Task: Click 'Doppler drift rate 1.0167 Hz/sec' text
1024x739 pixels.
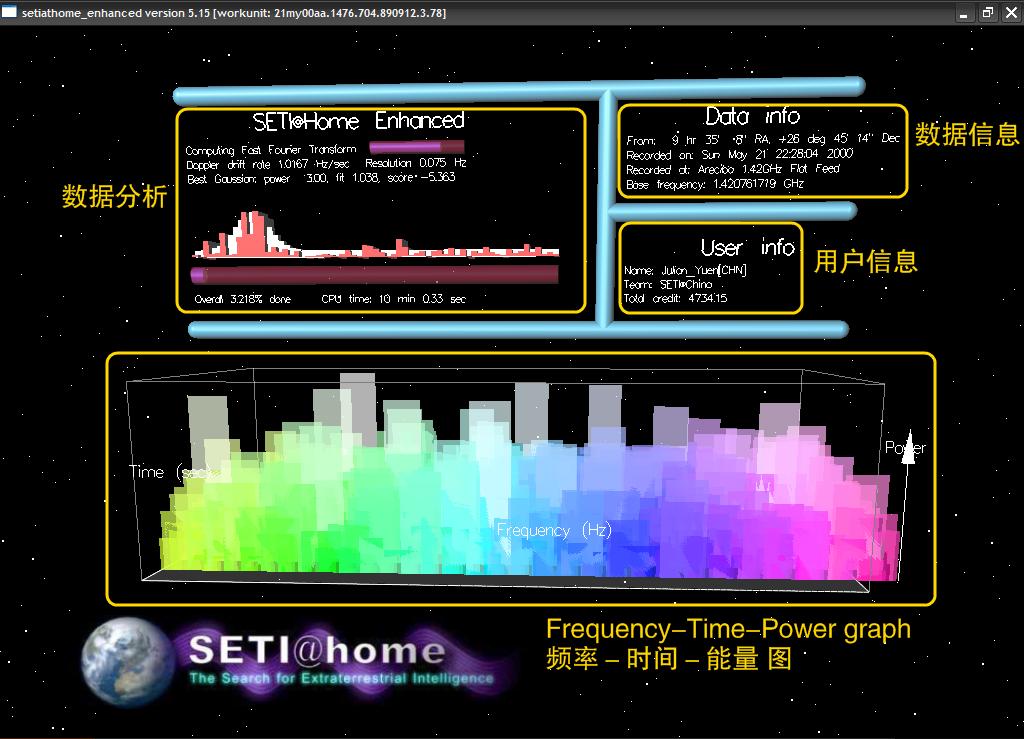Action: 268,164
